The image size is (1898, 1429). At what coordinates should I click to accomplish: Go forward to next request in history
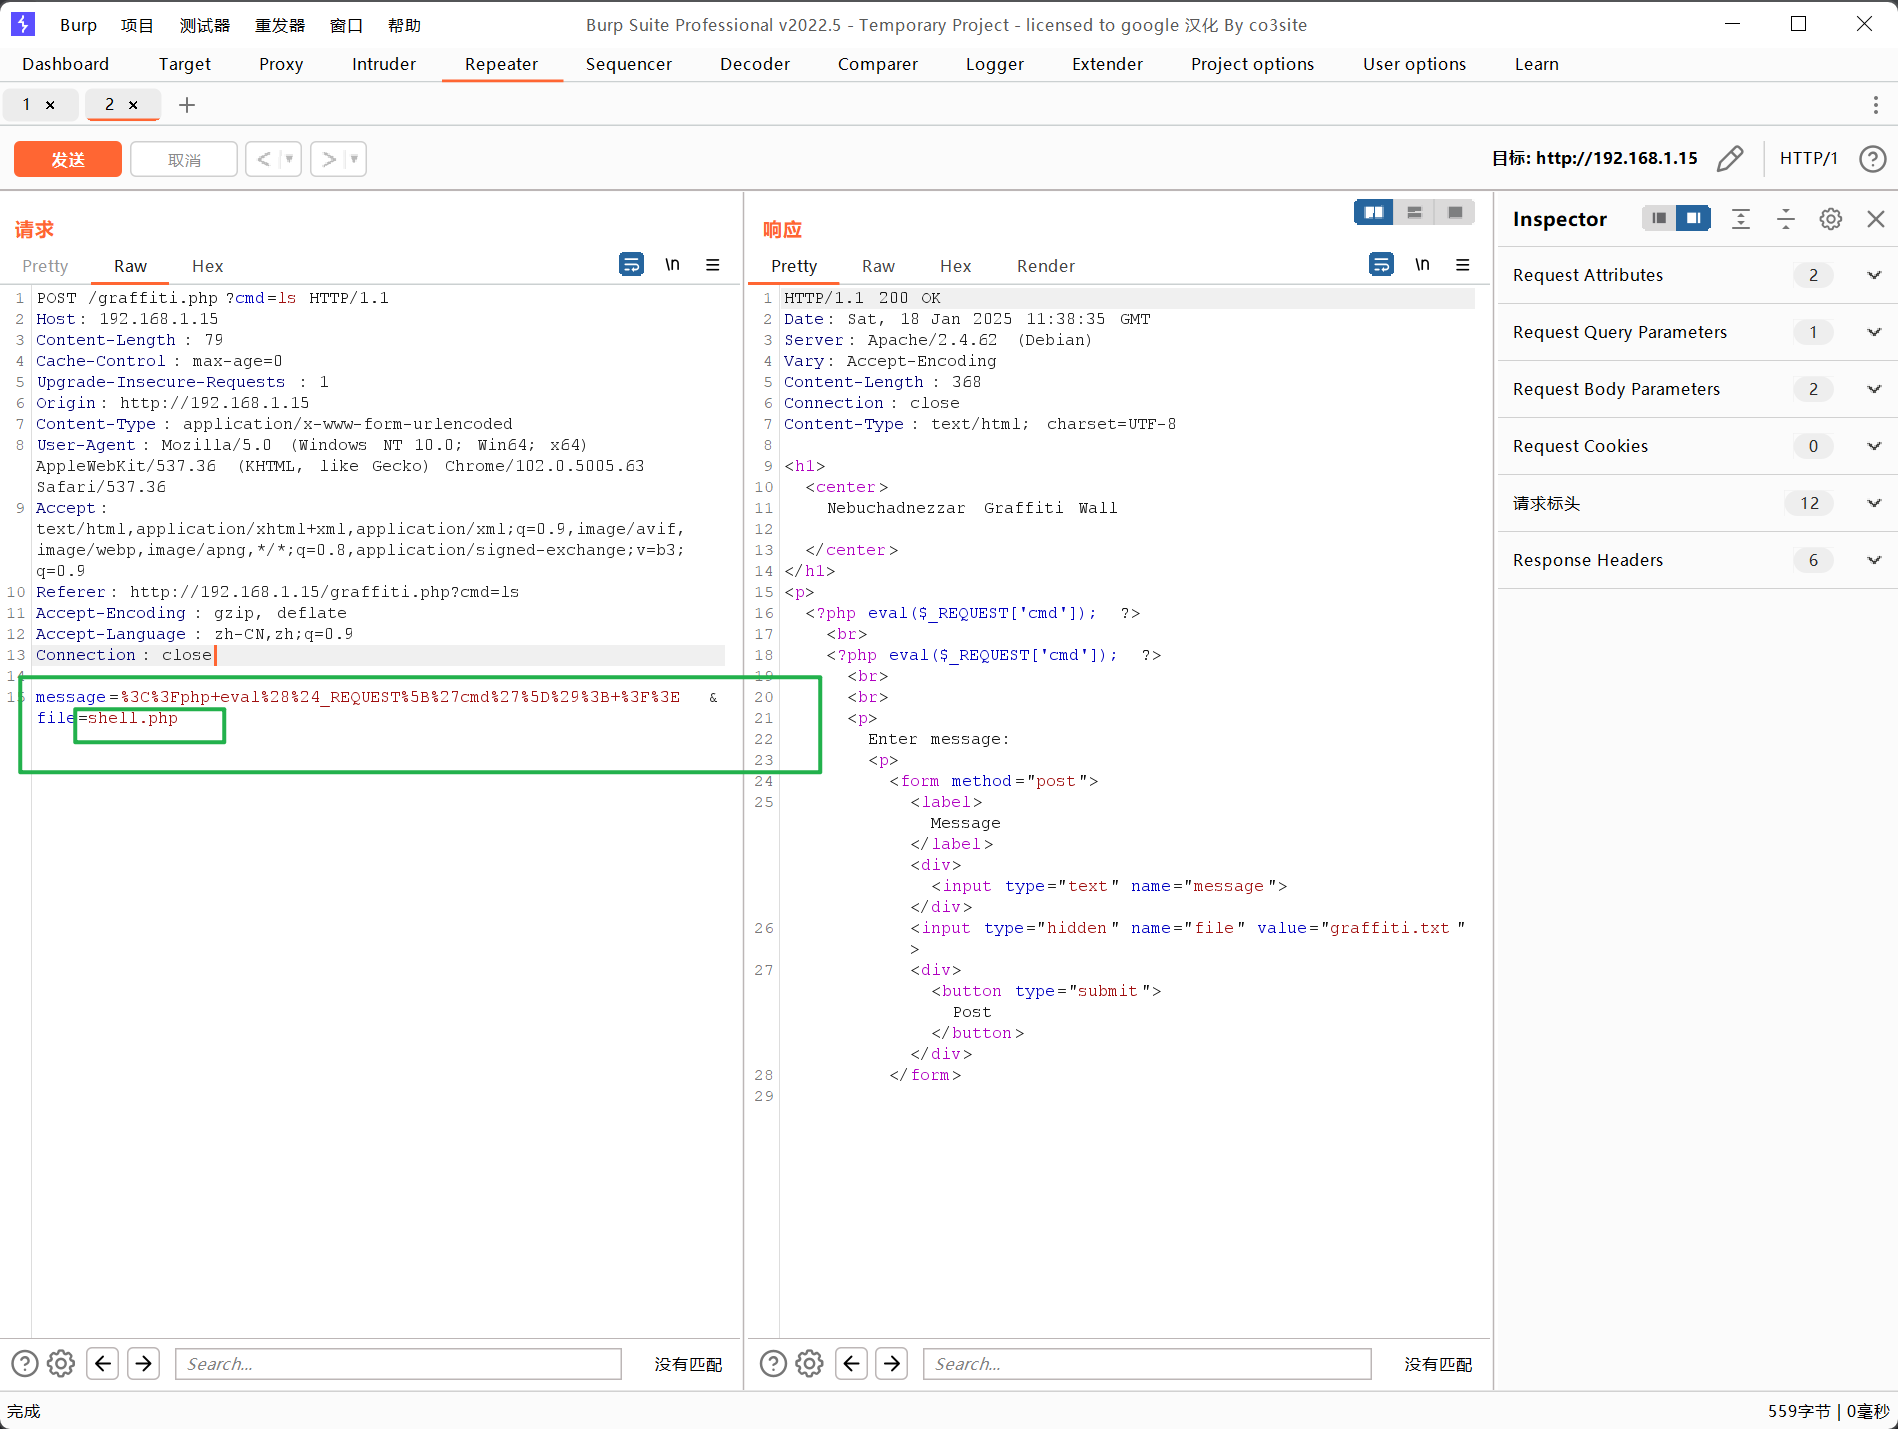click(329, 159)
